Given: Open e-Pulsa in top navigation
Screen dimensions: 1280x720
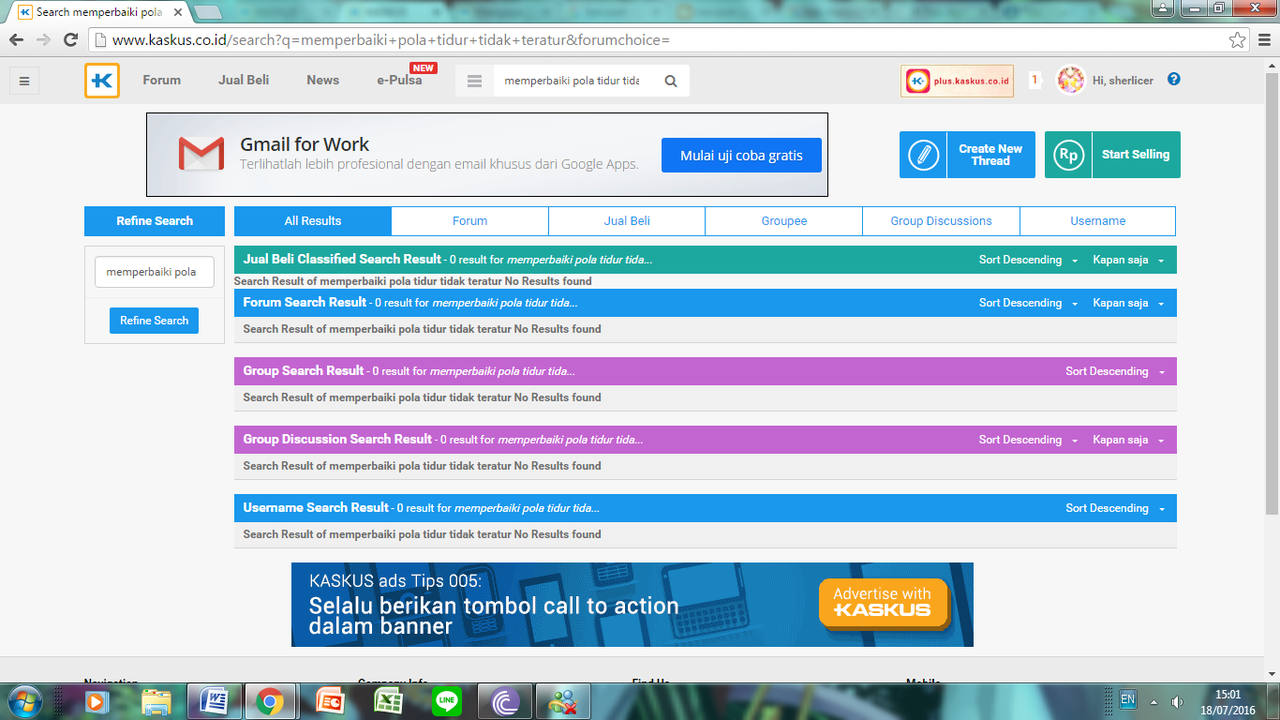Looking at the screenshot, I should click(x=400, y=80).
